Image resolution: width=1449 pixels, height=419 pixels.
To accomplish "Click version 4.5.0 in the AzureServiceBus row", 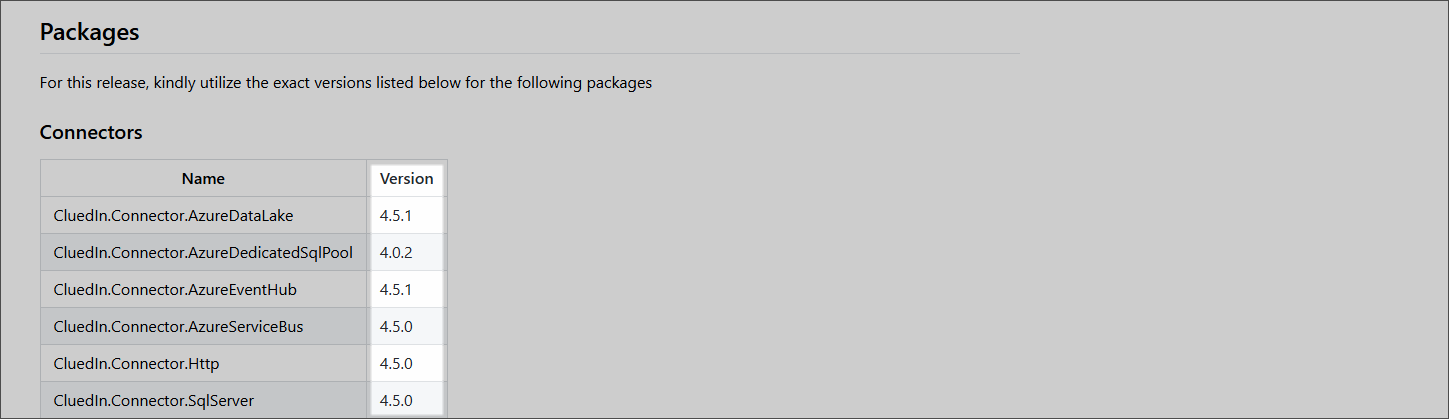I will (x=396, y=326).
